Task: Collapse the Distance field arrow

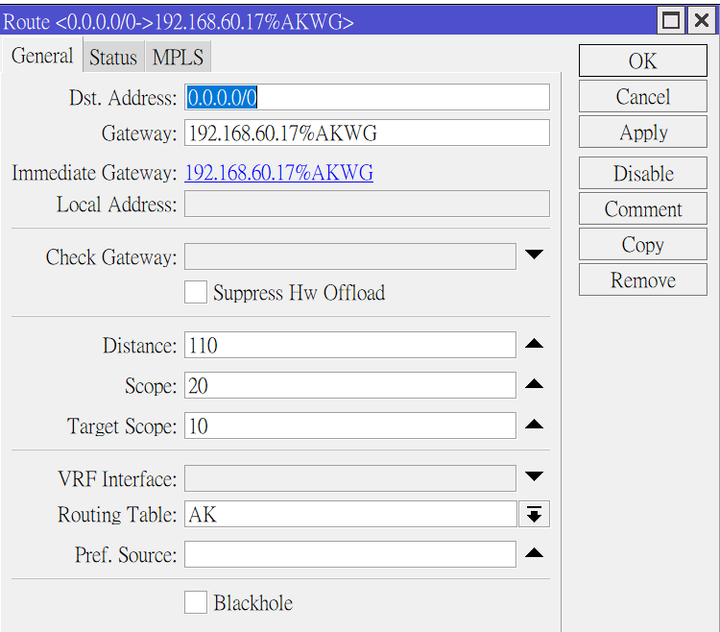Action: pos(534,344)
